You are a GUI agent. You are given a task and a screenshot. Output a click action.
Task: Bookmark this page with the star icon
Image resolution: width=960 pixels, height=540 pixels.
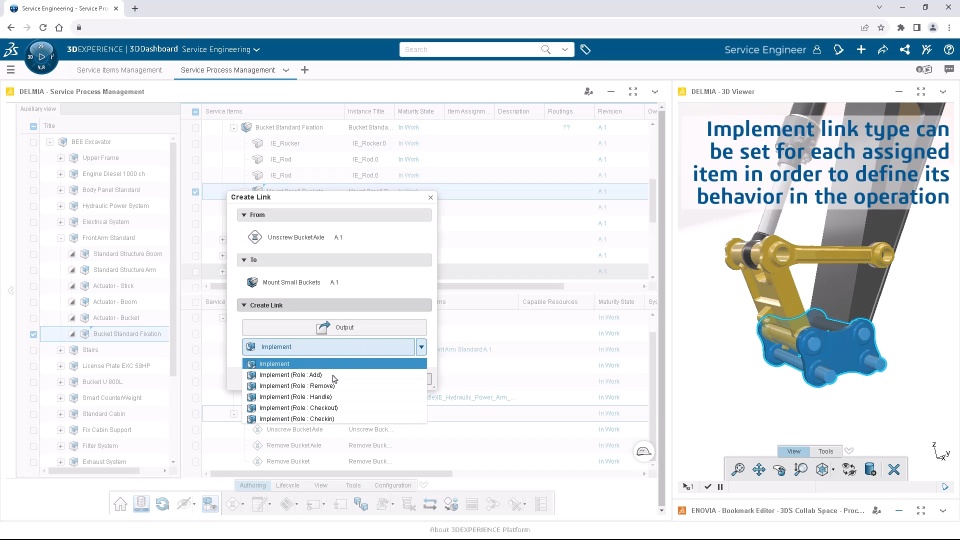[x=881, y=28]
